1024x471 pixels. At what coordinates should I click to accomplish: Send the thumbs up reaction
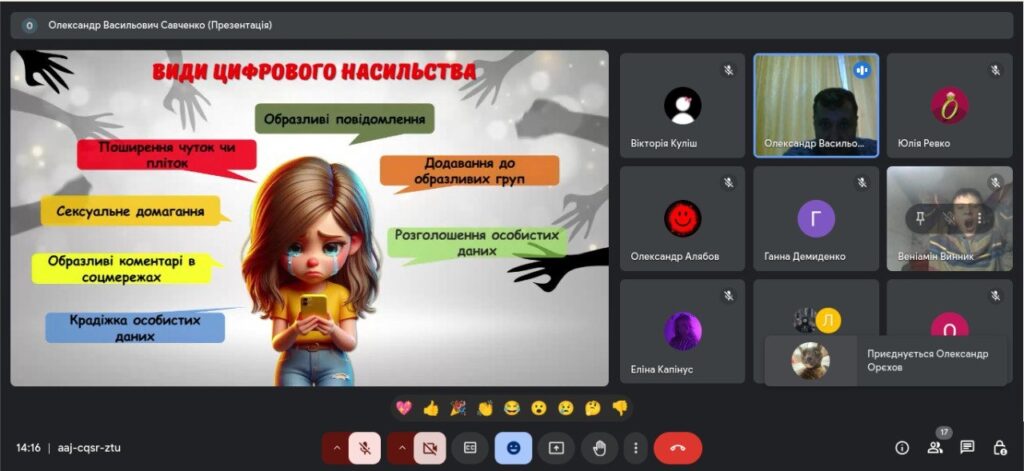(x=431, y=408)
